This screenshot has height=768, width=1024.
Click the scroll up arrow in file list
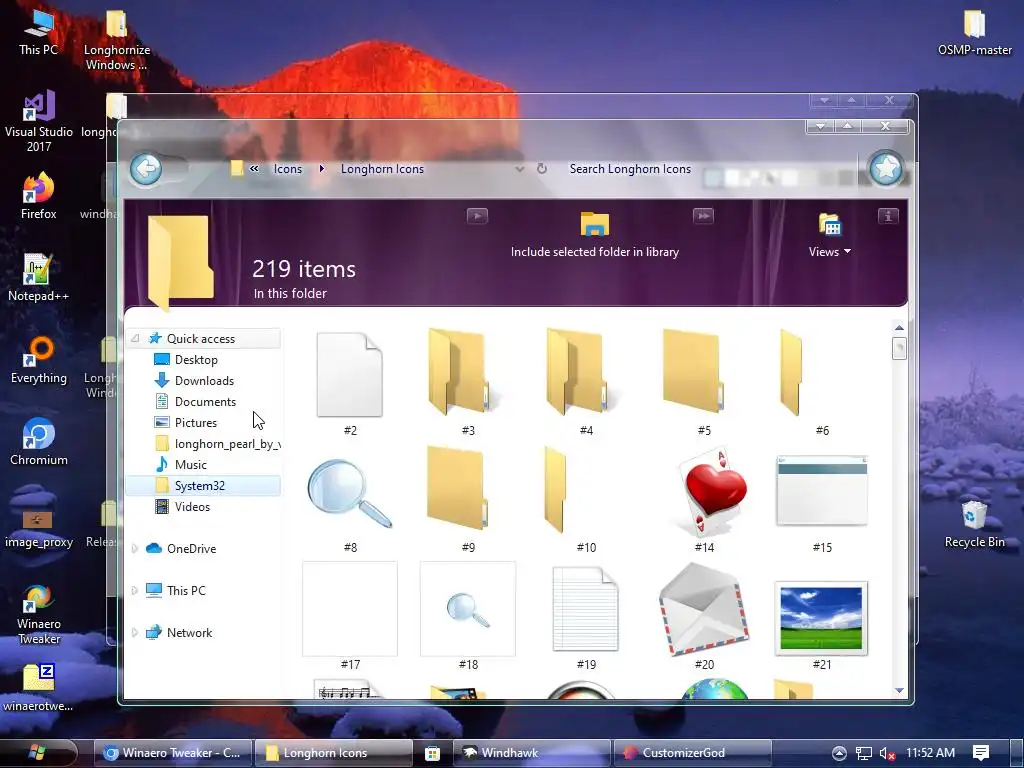899,327
